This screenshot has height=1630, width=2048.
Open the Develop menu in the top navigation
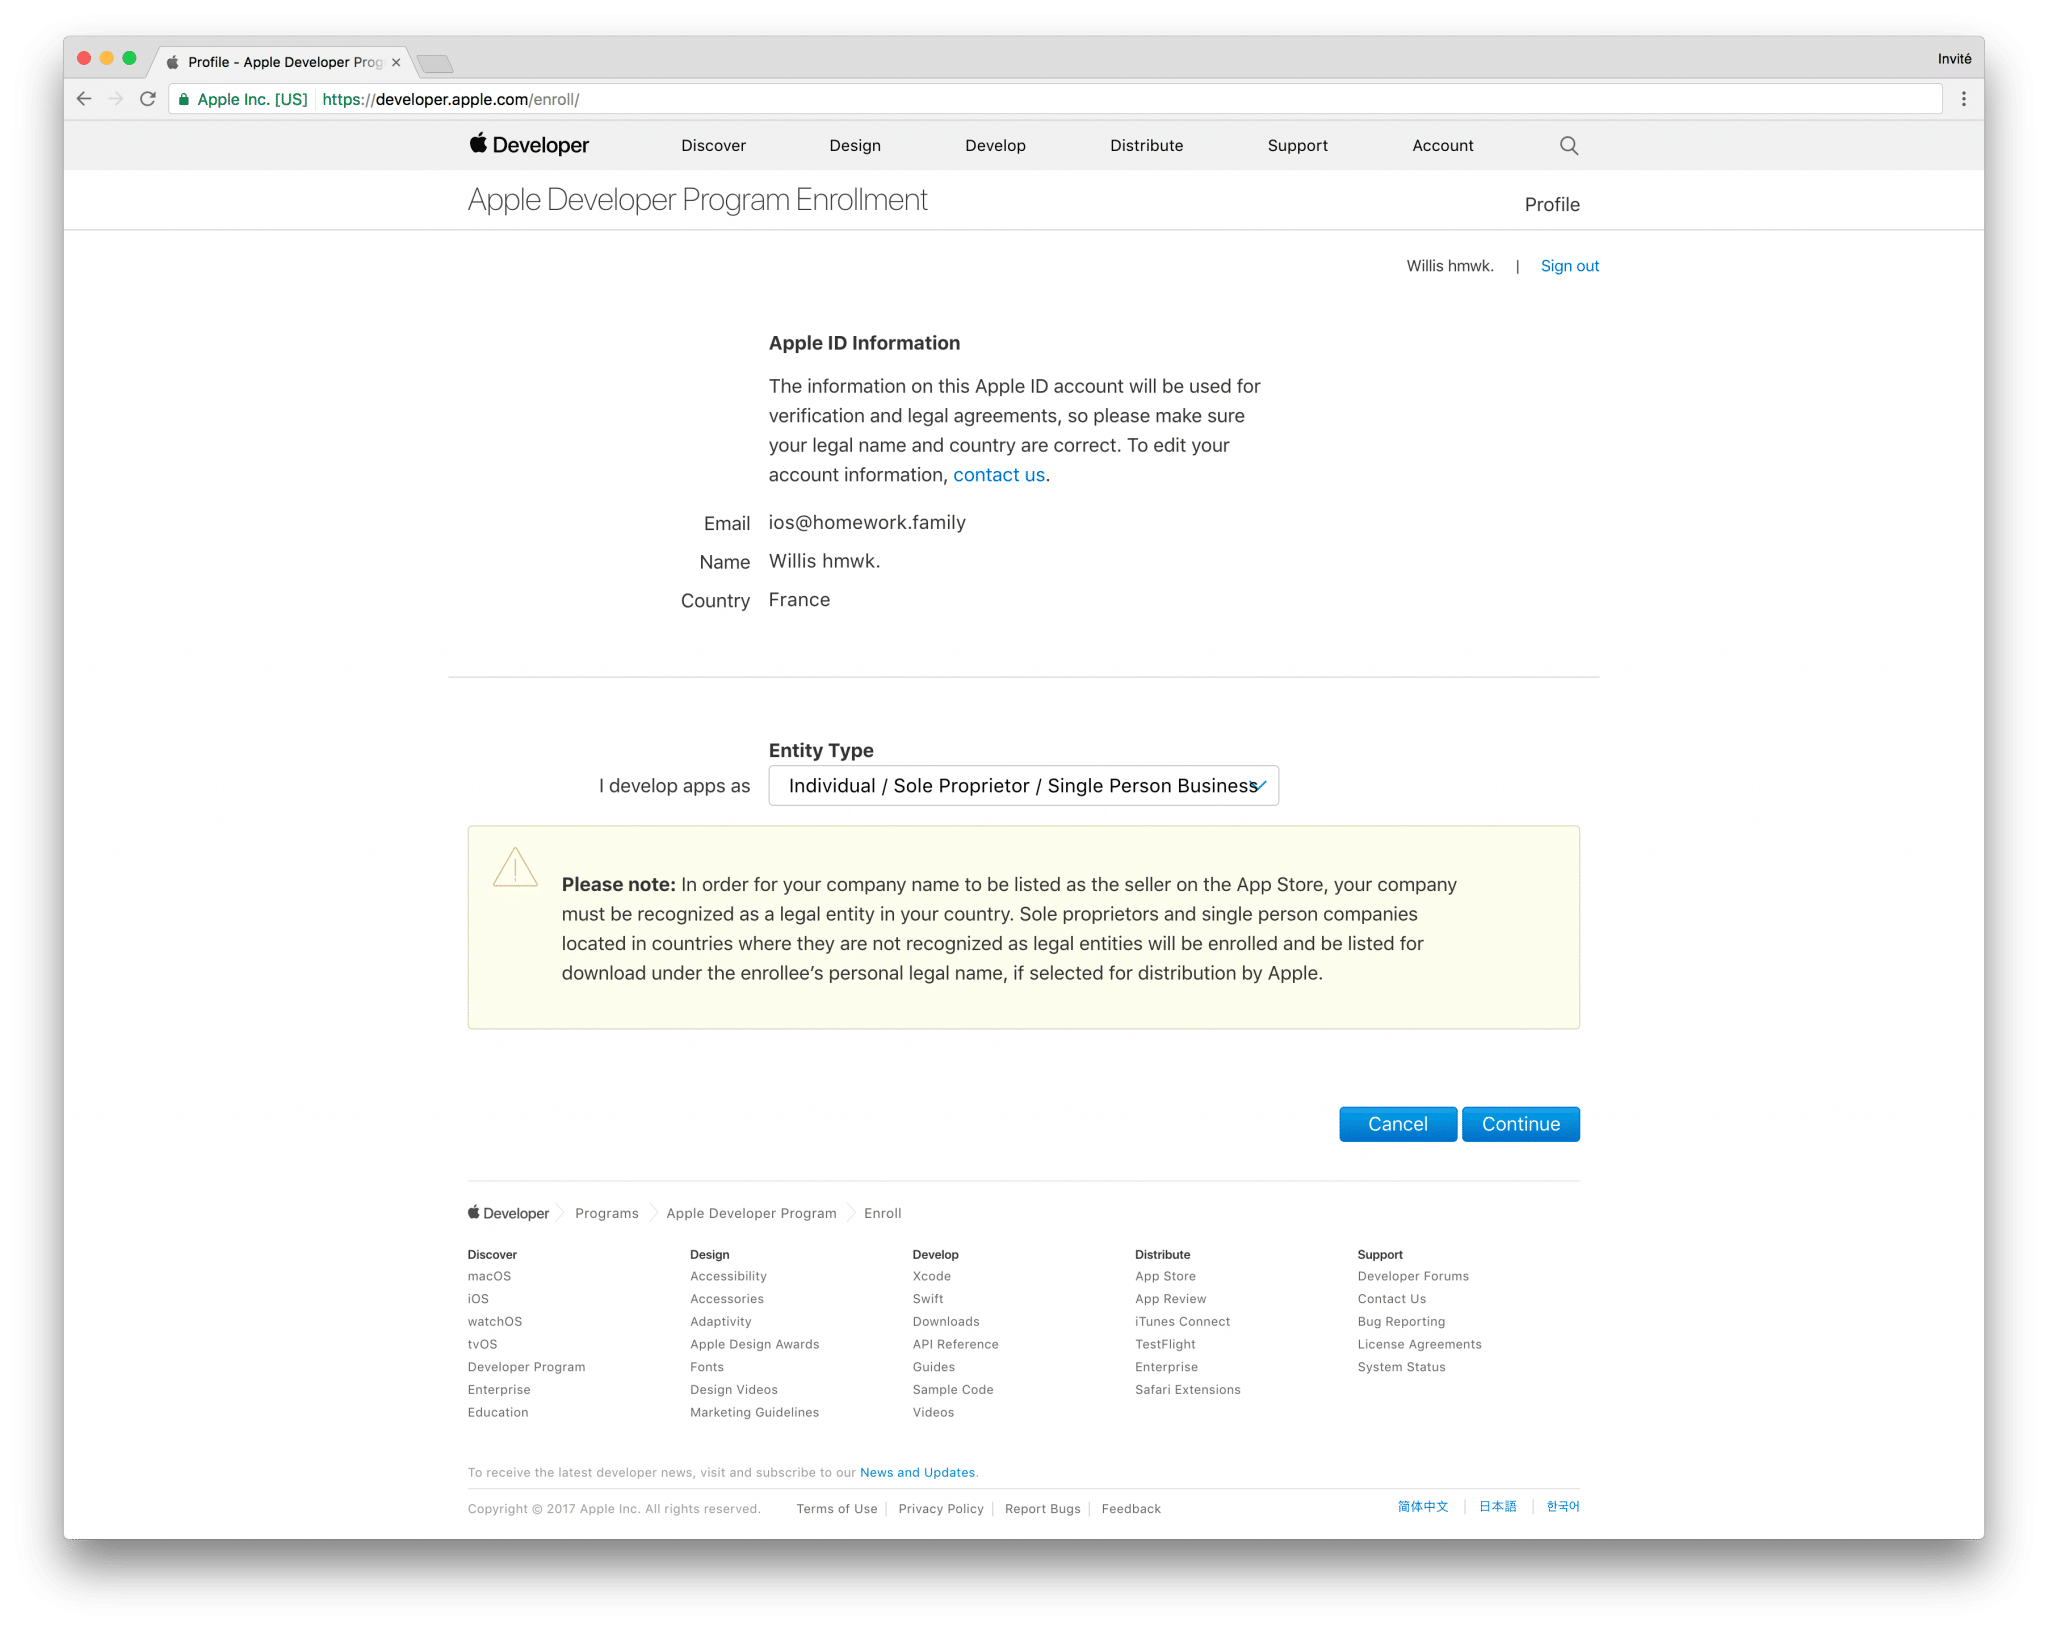[995, 145]
